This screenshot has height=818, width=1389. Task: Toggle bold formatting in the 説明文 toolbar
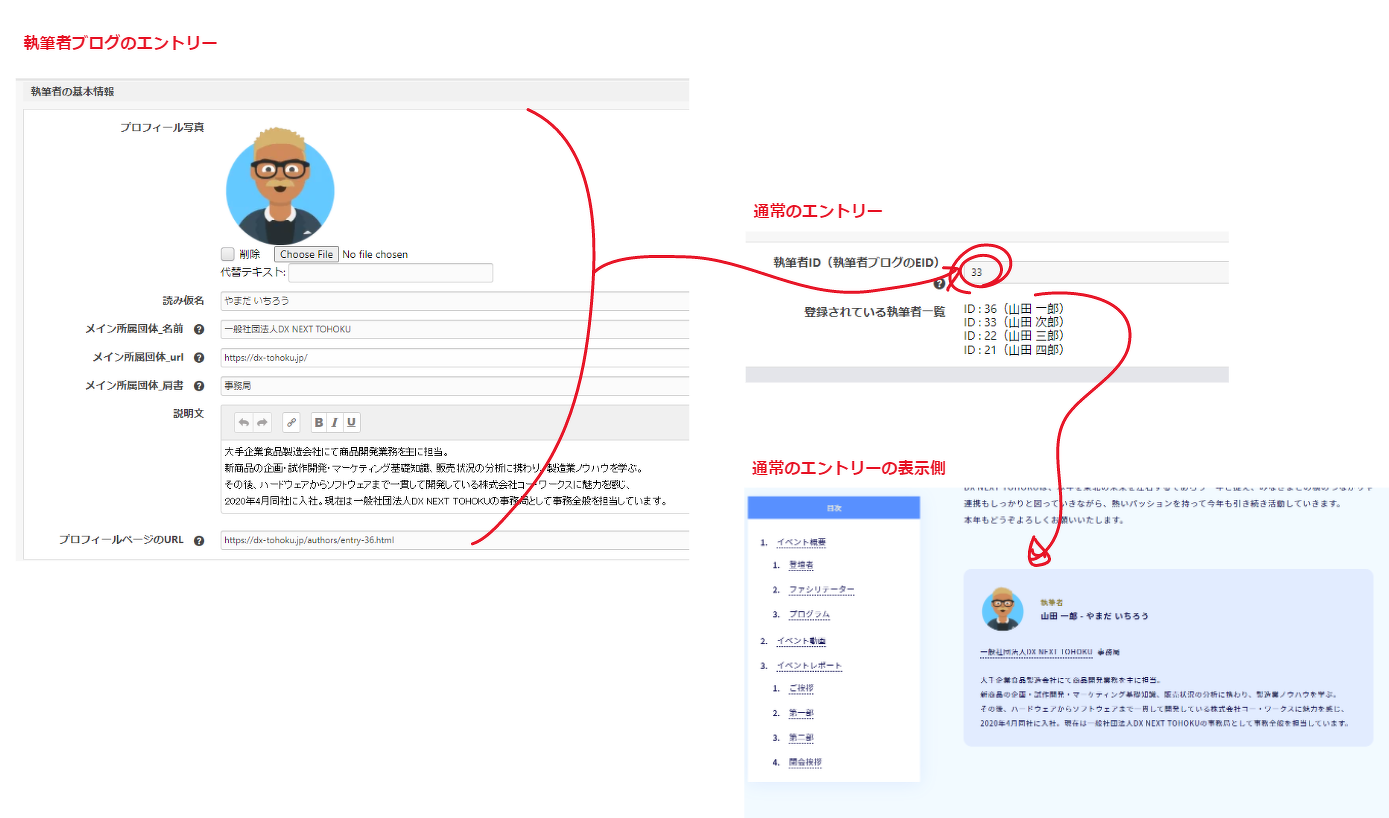[319, 422]
